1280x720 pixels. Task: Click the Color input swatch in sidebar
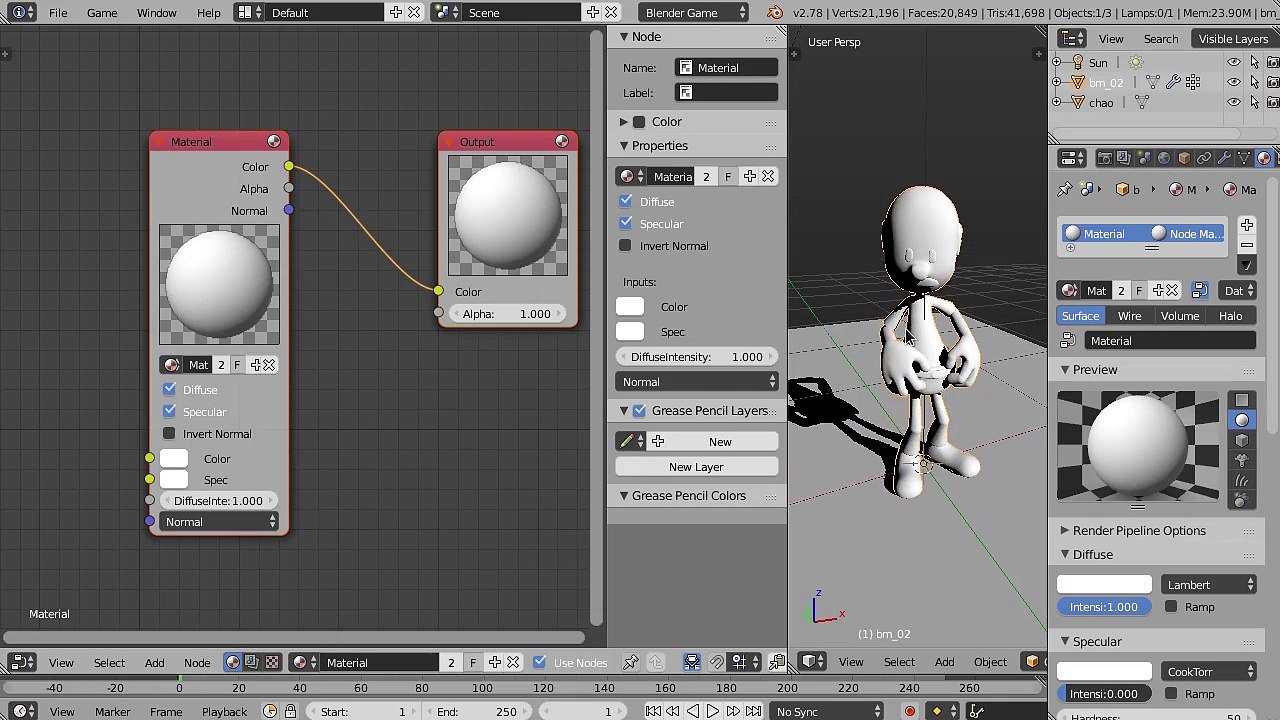point(630,307)
